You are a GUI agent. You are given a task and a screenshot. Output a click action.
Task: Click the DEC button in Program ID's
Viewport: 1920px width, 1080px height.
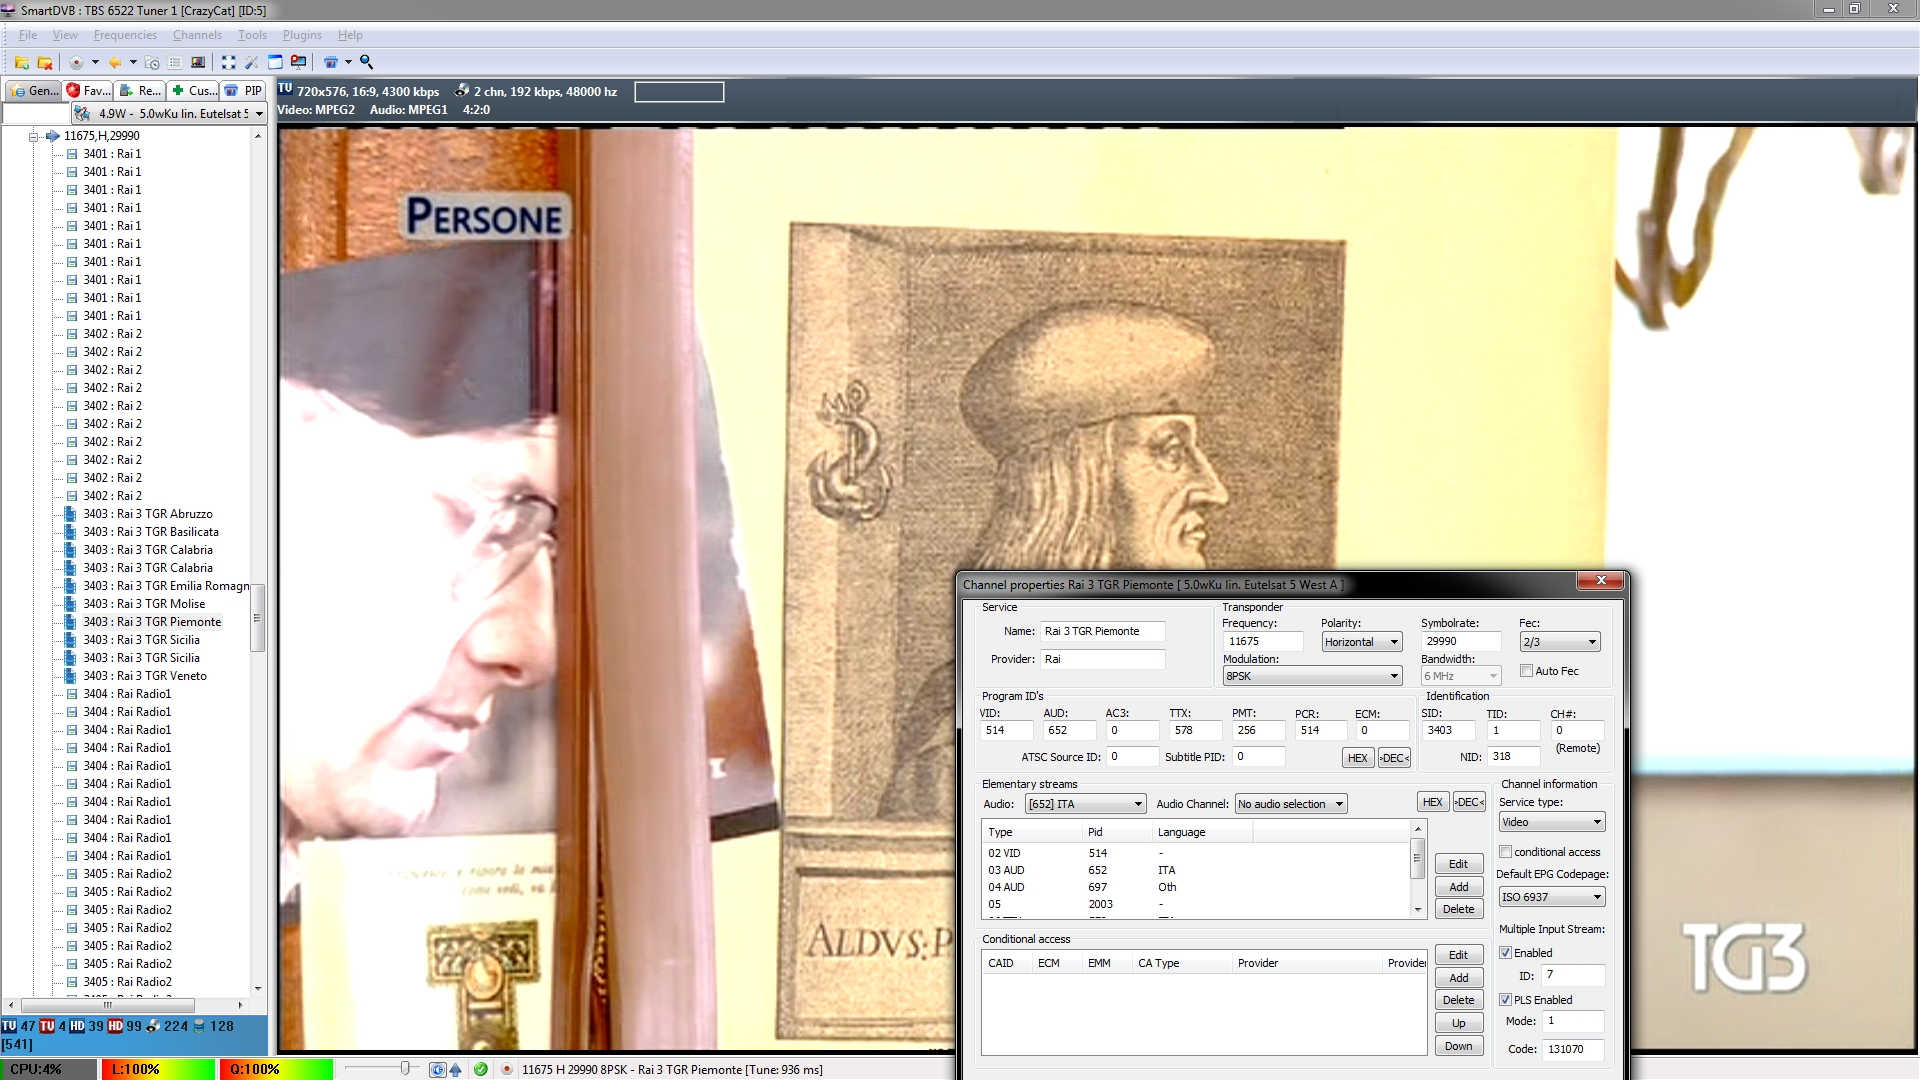click(1394, 758)
